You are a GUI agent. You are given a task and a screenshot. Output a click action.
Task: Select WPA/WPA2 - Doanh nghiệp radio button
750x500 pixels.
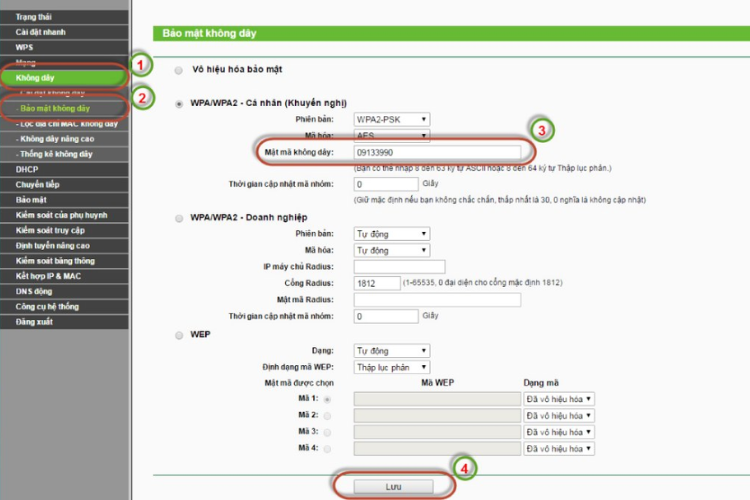tap(179, 218)
